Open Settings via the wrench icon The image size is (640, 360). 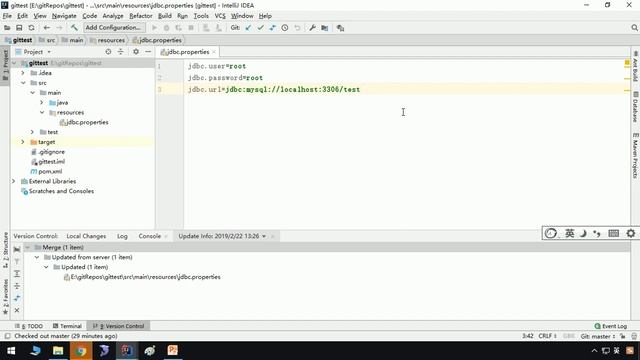tap(312, 28)
